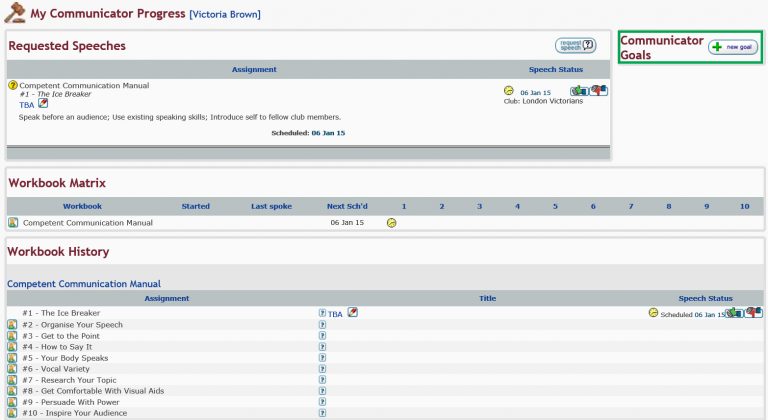768x420 pixels.
Task: Open the 06 Jan 15 scheduled date link
Action: click(x=328, y=132)
